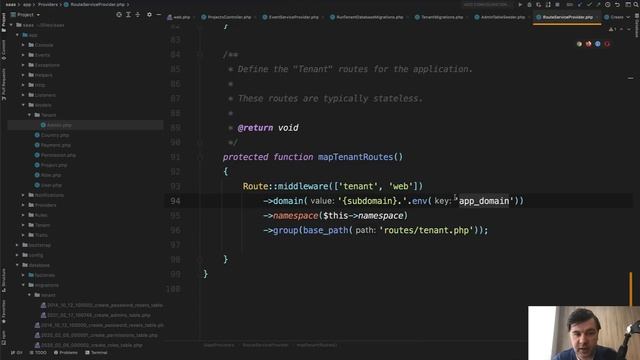640x360 pixels.
Task: Open the Problems tool window
Action: [x=66, y=353]
